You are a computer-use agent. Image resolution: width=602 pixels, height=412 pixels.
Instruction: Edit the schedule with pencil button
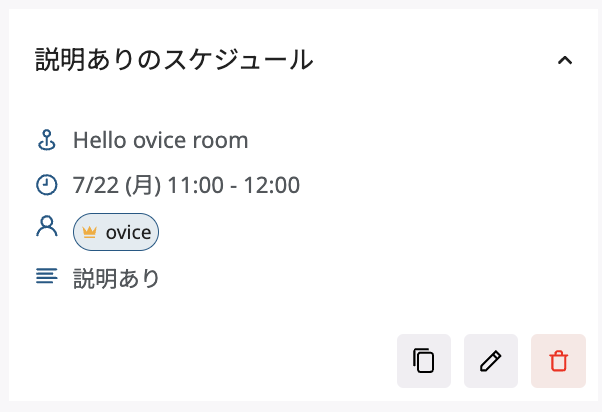point(491,360)
